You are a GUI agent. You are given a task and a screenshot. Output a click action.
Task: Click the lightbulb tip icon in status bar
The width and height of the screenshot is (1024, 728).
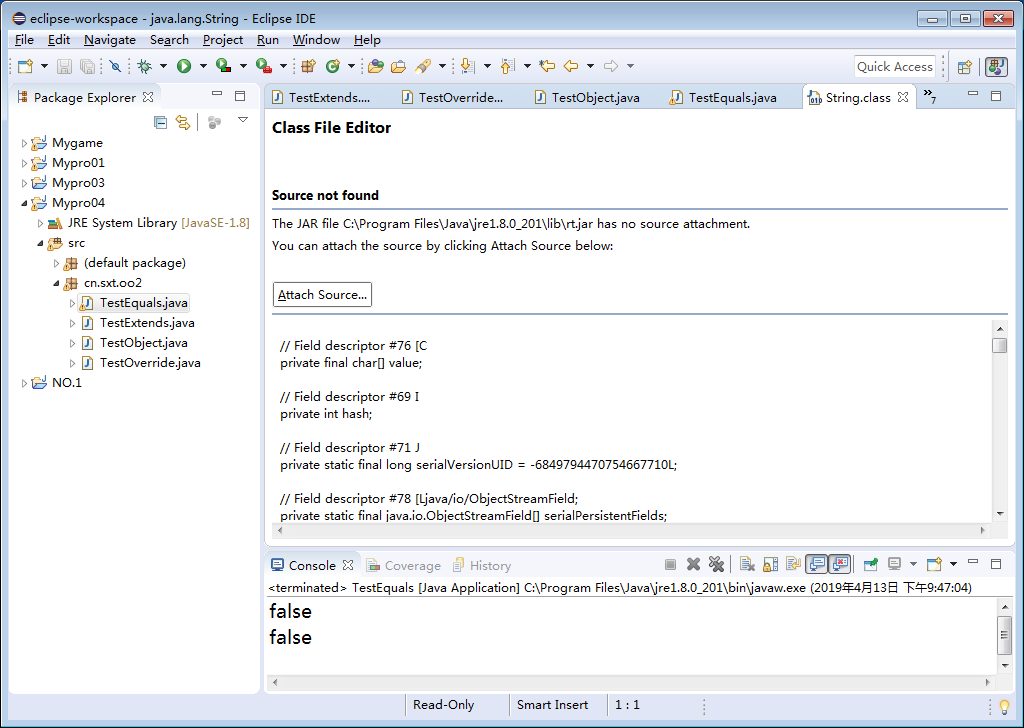coord(1004,706)
